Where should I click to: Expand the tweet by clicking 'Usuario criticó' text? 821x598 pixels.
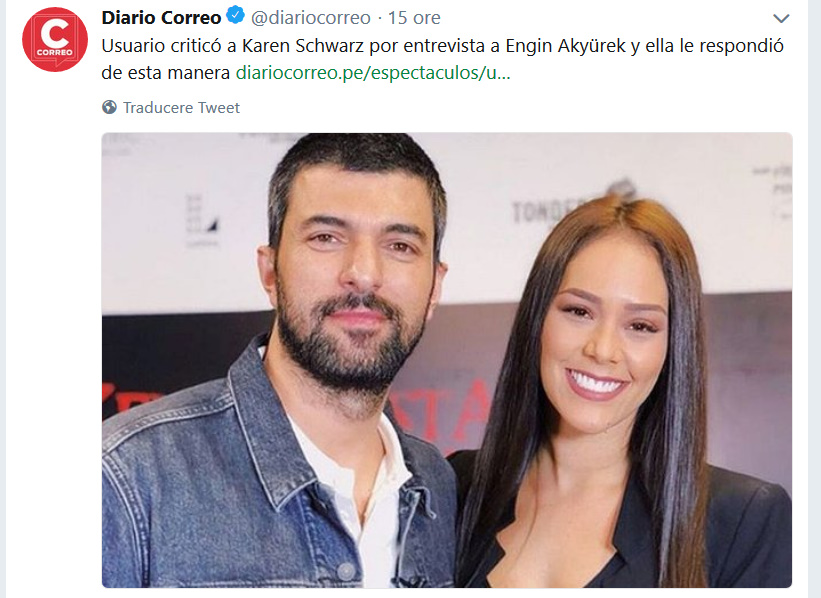164,46
